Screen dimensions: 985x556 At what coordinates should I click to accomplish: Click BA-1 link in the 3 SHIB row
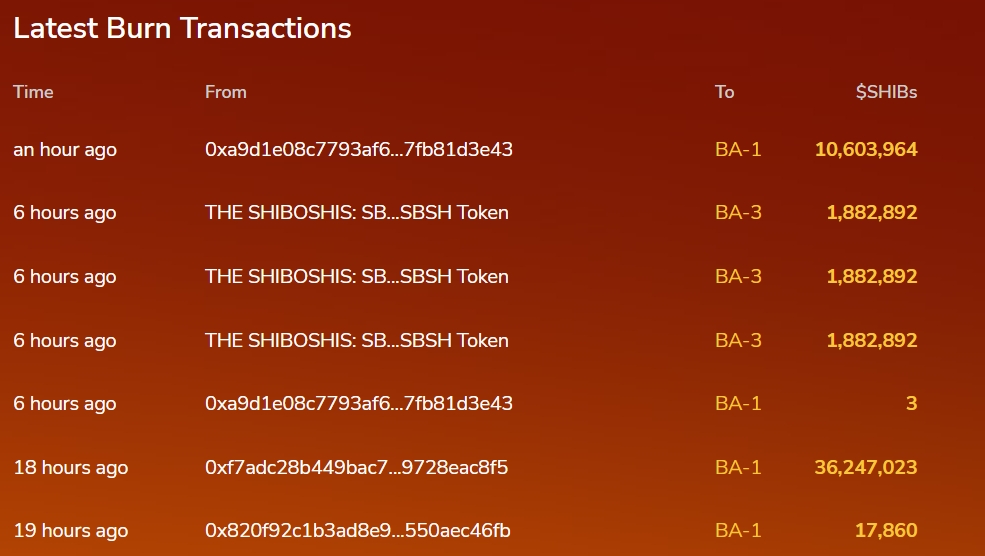pyautogui.click(x=738, y=403)
